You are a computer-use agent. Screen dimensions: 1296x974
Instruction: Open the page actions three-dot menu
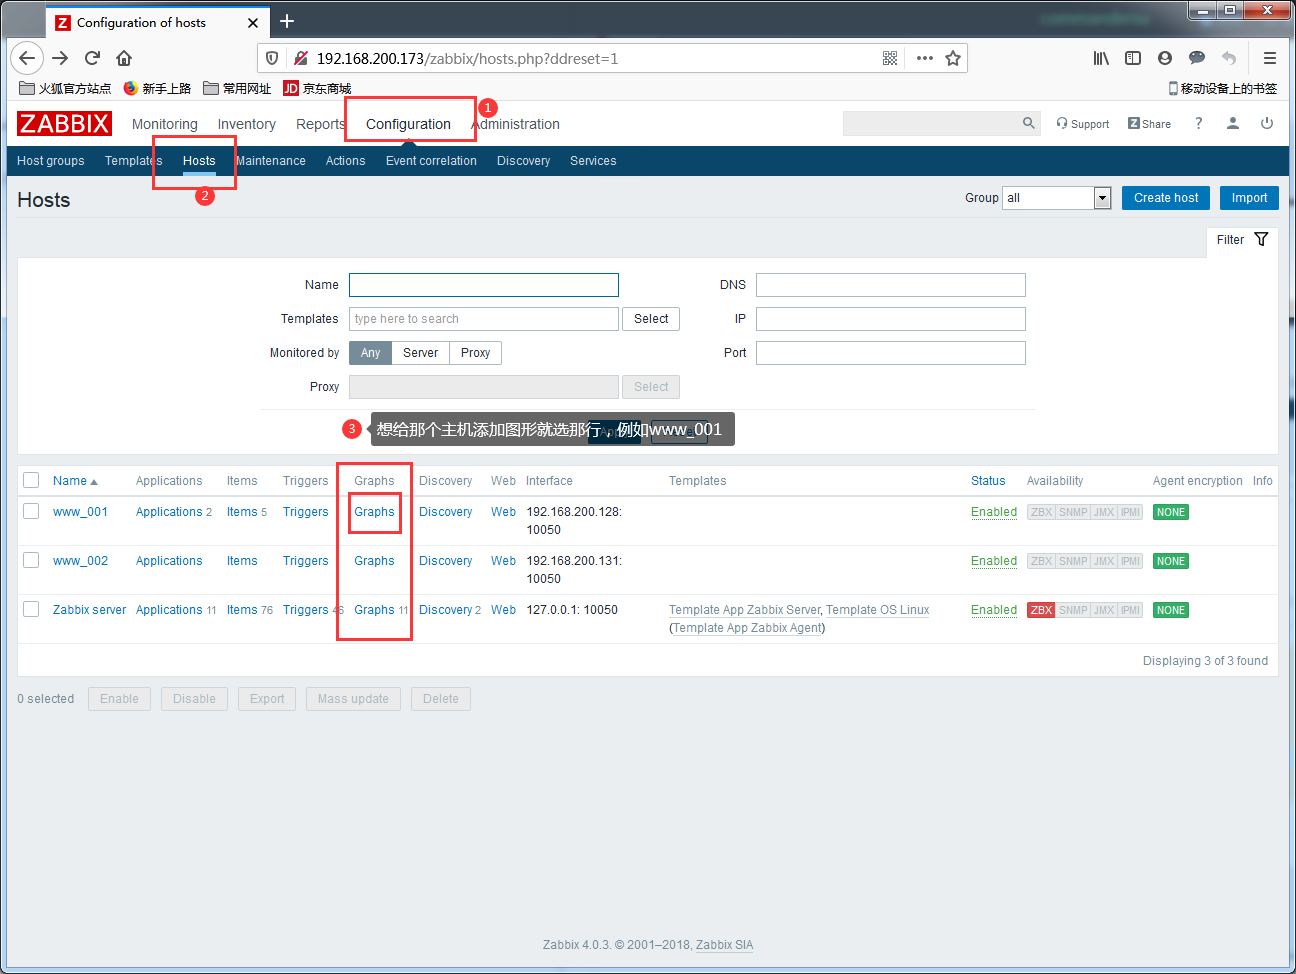click(x=925, y=58)
